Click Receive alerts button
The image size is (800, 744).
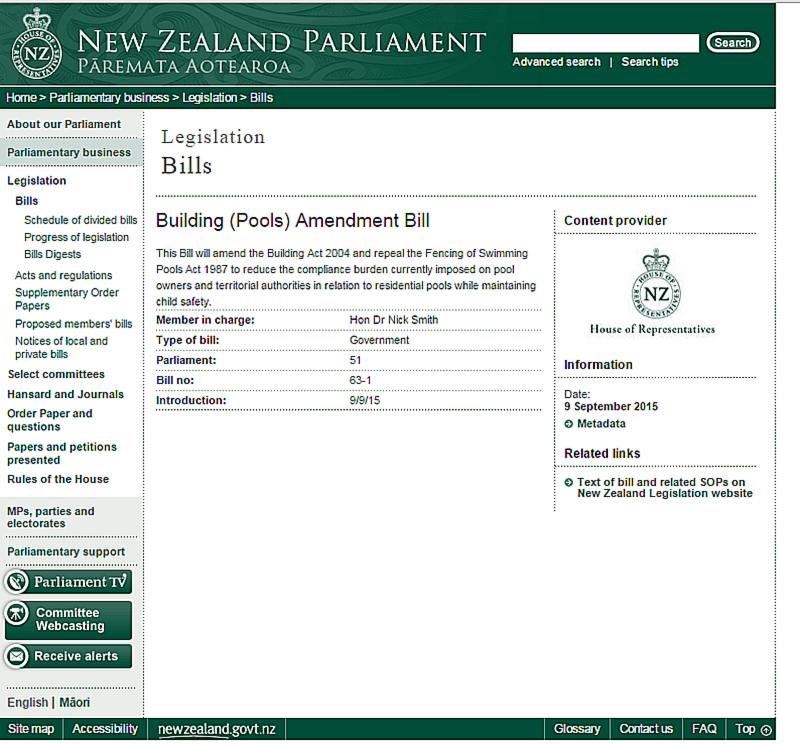click(68, 656)
